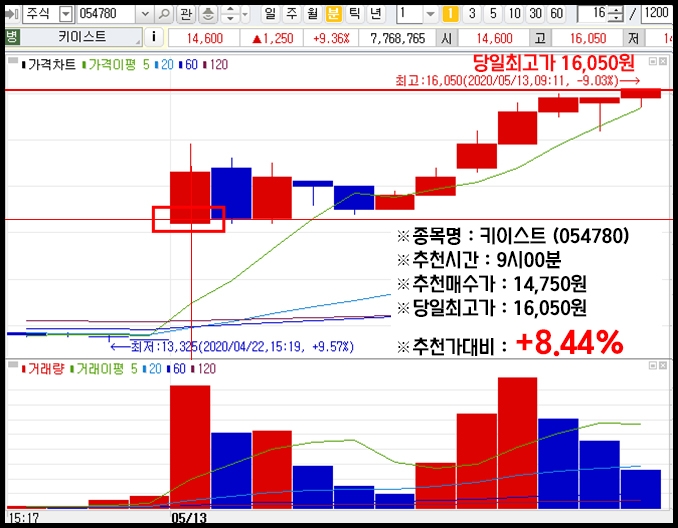This screenshot has width=678, height=528.
Task: Click the high price value 16,050 in header
Action: pos(588,38)
